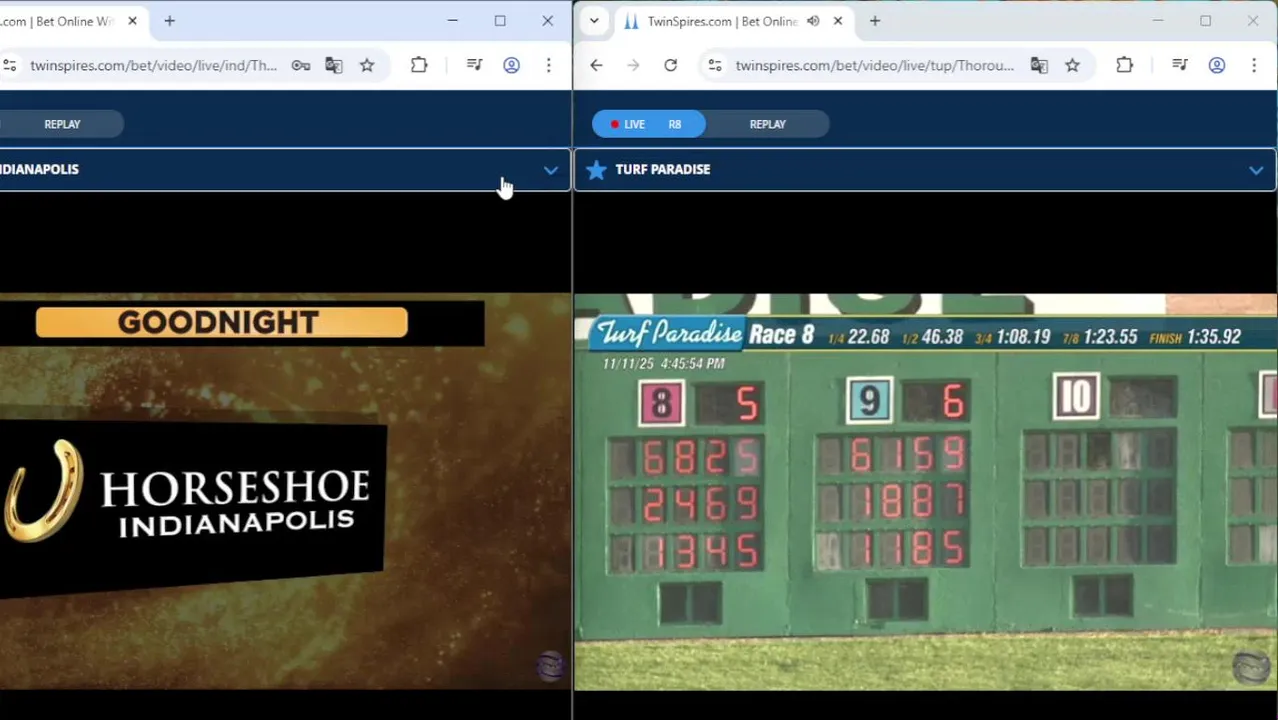Select the left window's address bar URL
Viewport: 1278px width, 720px height.
(153, 65)
